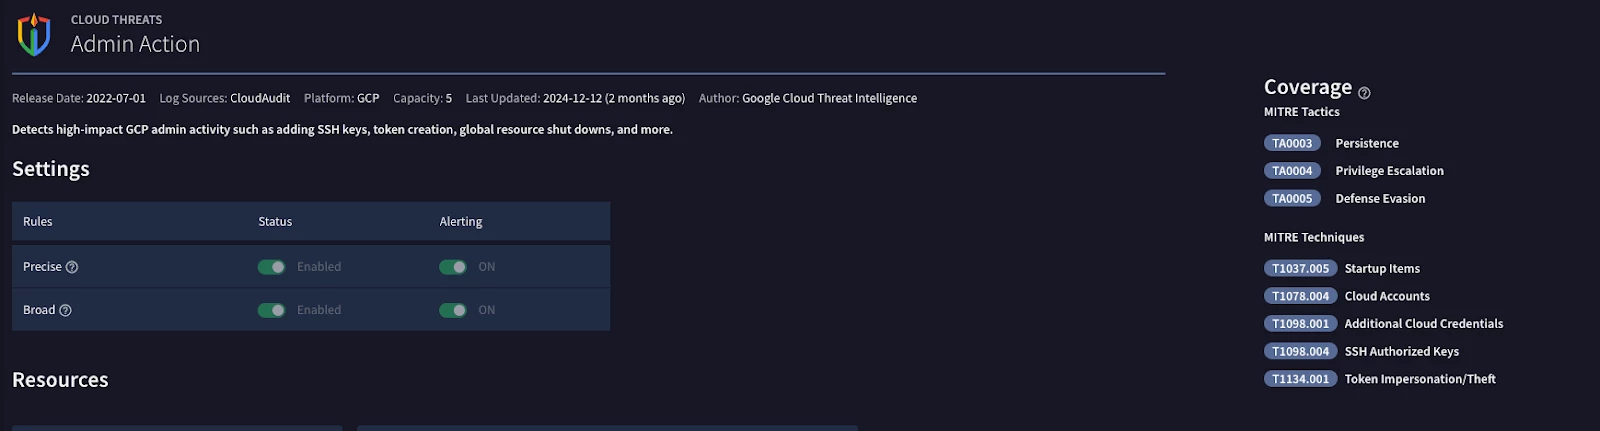The width and height of the screenshot is (1600, 431).
Task: Click the Alerting column header
Action: click(461, 222)
